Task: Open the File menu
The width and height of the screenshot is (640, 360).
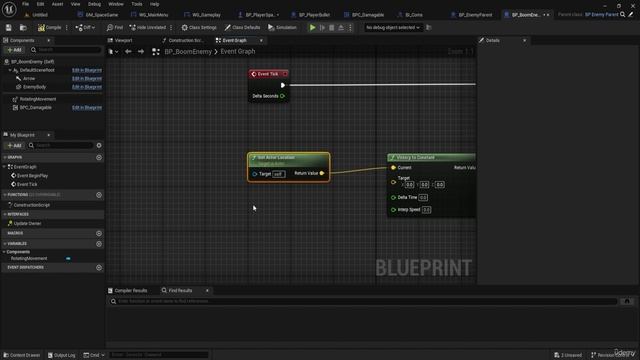Action: [x=25, y=4]
